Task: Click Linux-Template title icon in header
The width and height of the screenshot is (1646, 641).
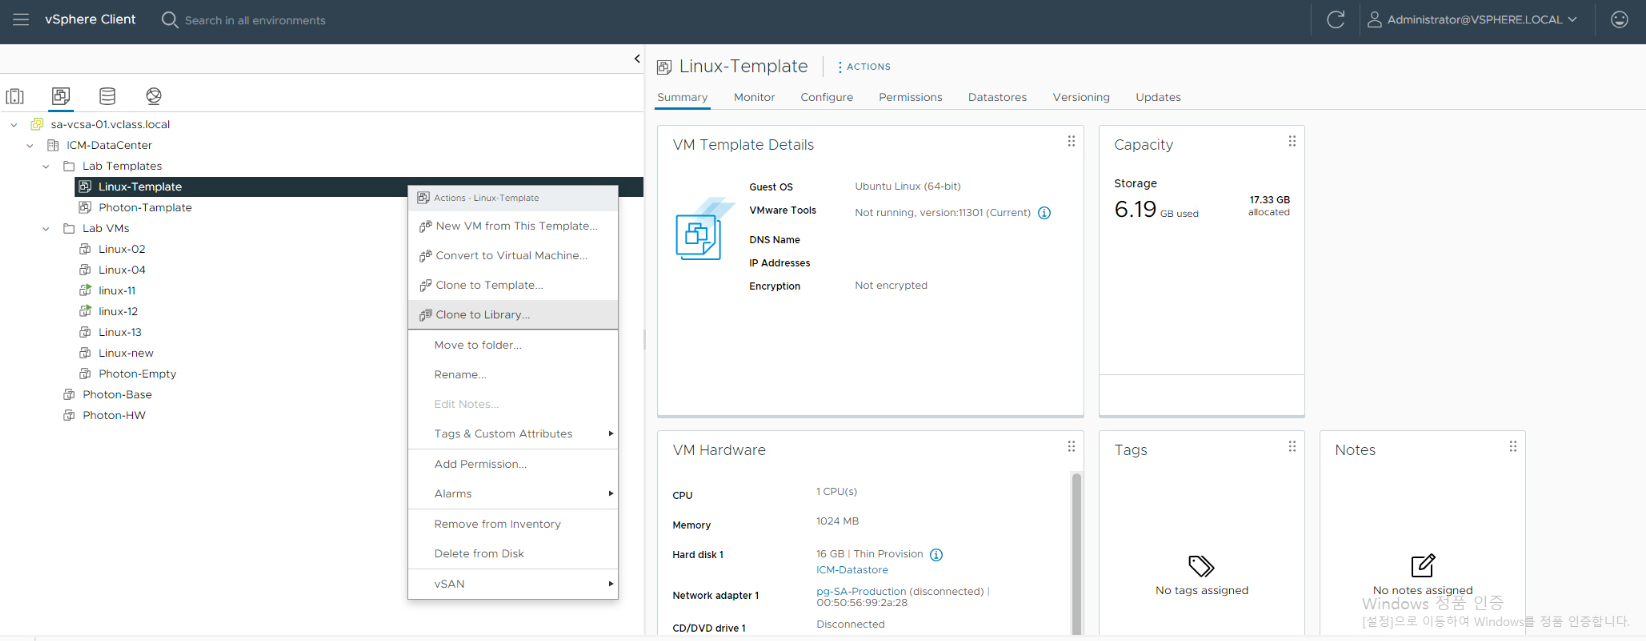Action: pos(664,67)
